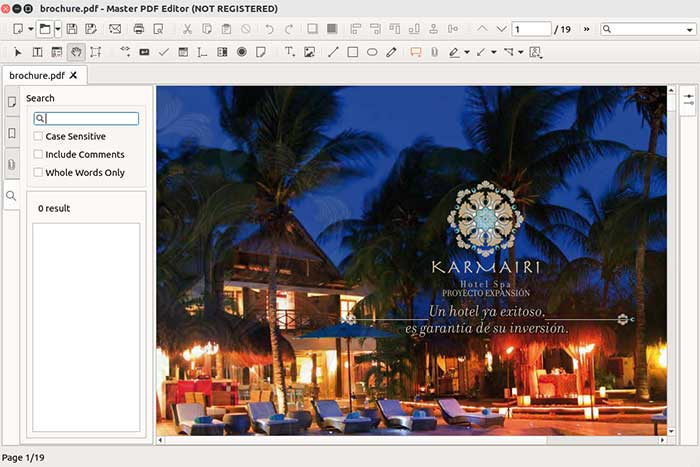Open the Highlight tool dropdown arrow
The image size is (700, 467).
pyautogui.click(x=467, y=52)
